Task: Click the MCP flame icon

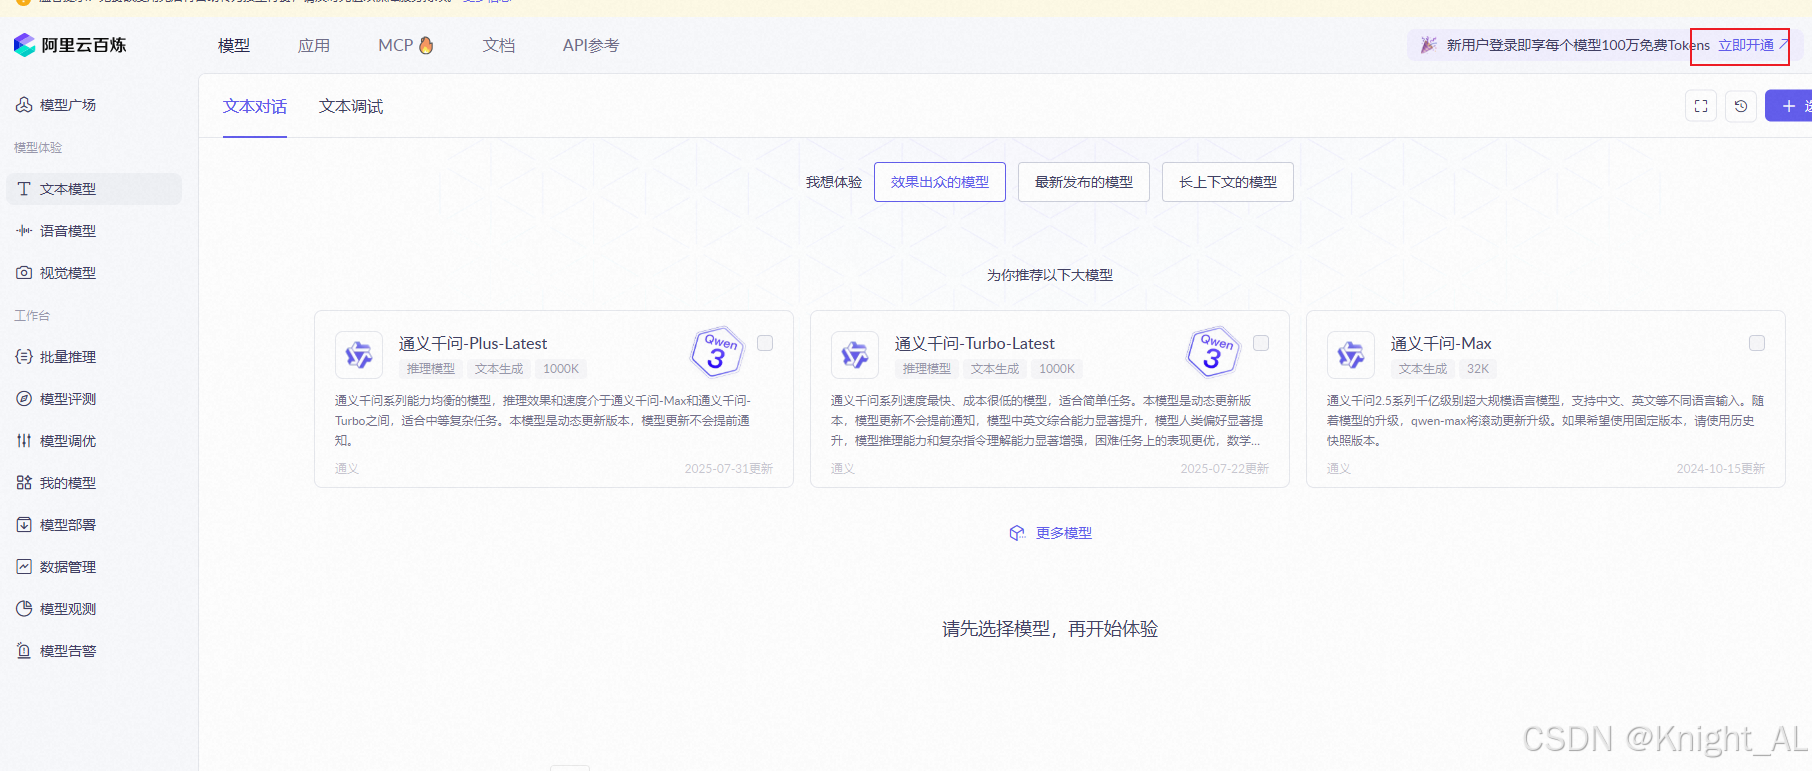Action: coord(426,45)
